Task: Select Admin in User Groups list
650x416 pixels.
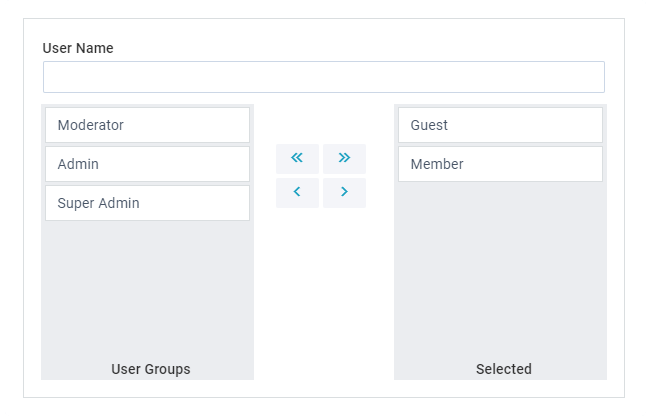Action: click(148, 164)
